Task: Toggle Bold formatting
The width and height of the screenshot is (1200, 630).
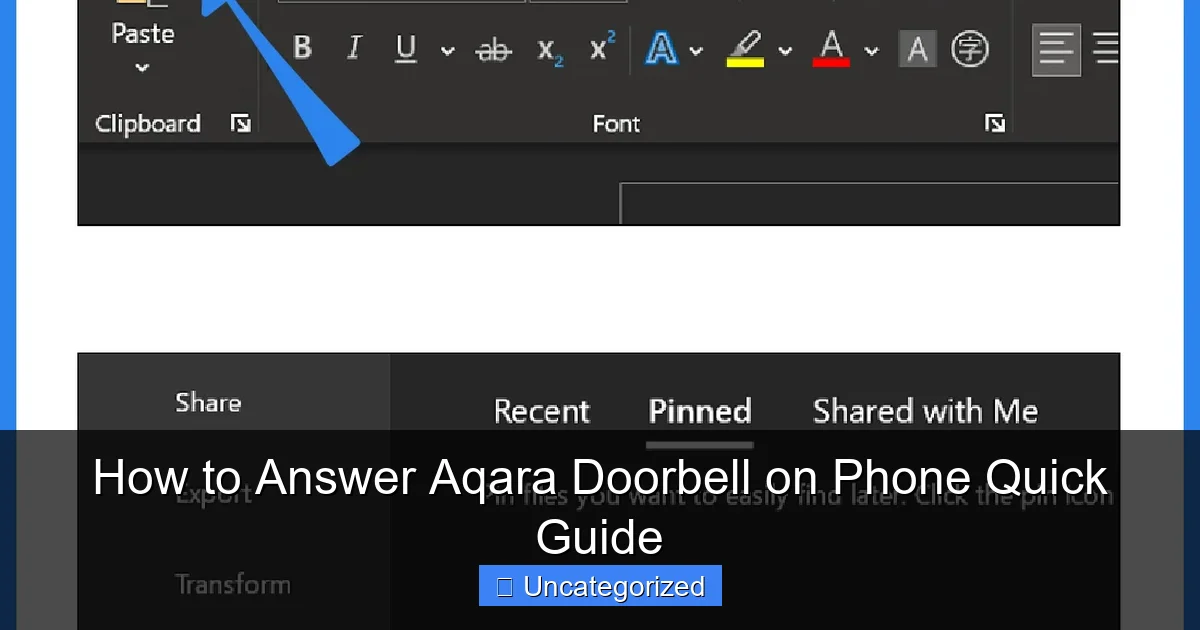Action: point(302,48)
